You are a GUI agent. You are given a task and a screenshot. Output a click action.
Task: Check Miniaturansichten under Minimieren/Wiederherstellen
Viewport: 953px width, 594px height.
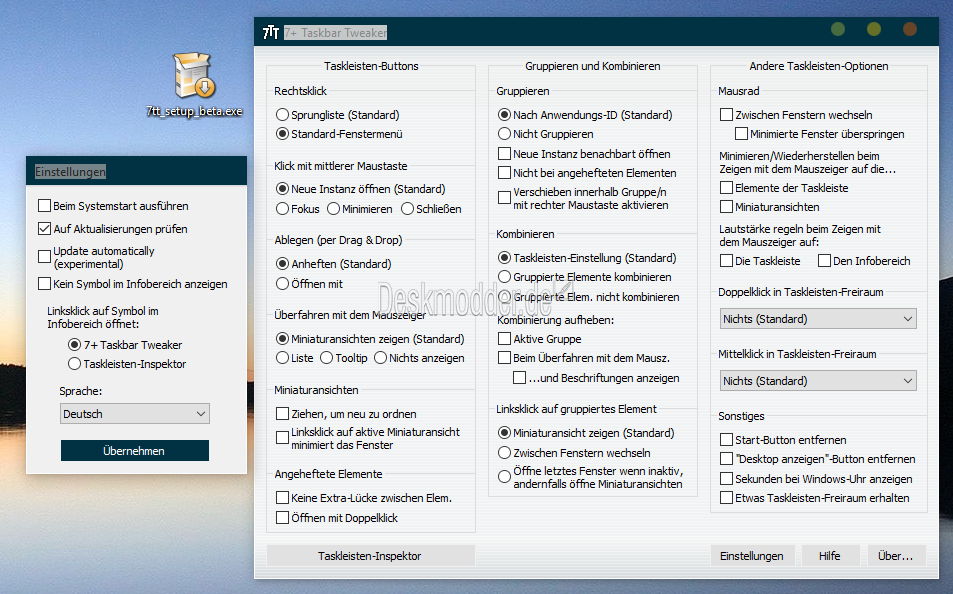click(726, 207)
